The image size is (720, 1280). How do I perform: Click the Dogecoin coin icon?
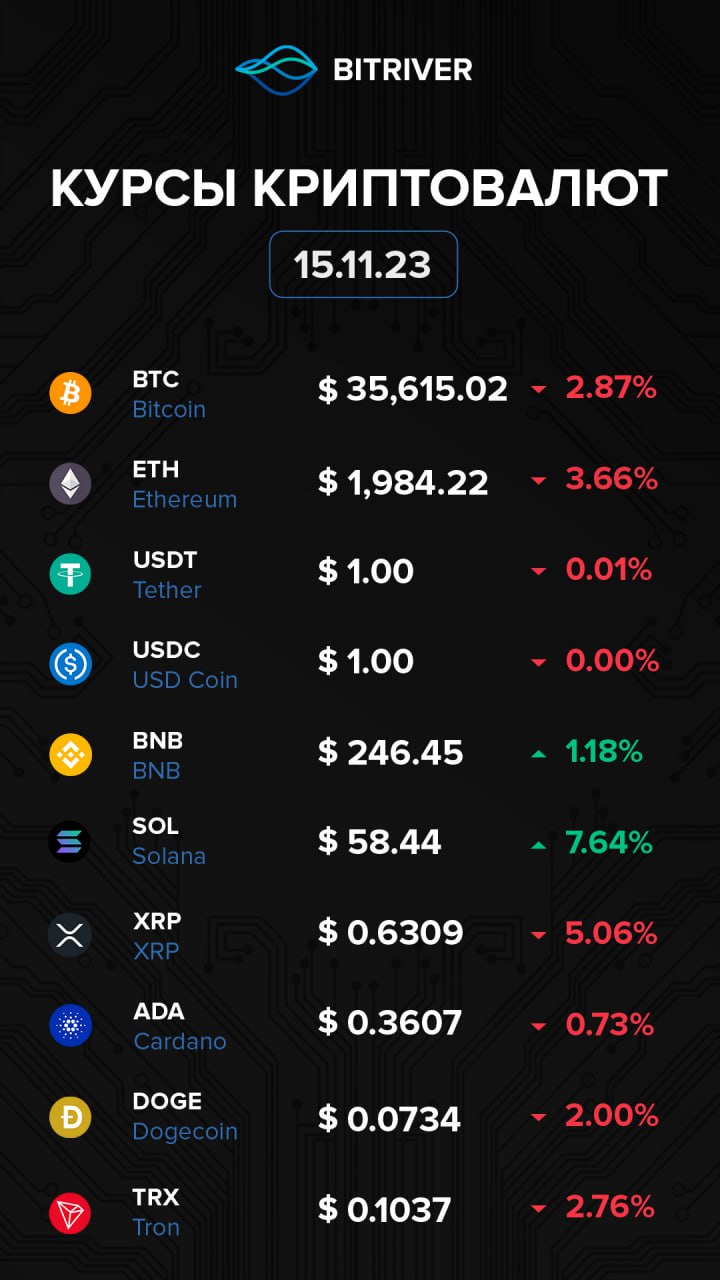[x=70, y=1116]
